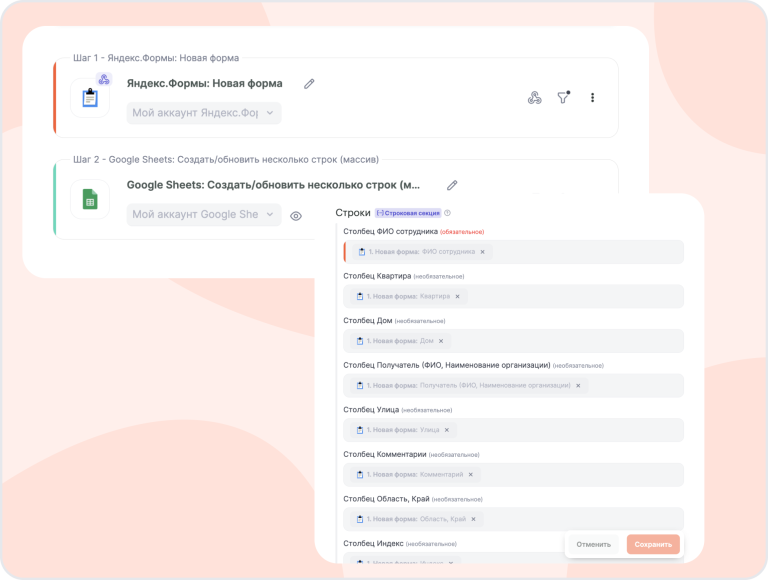Screen dimensions: 768x580
Task: Edit the Google Sheets step title pencil
Action: (452, 185)
